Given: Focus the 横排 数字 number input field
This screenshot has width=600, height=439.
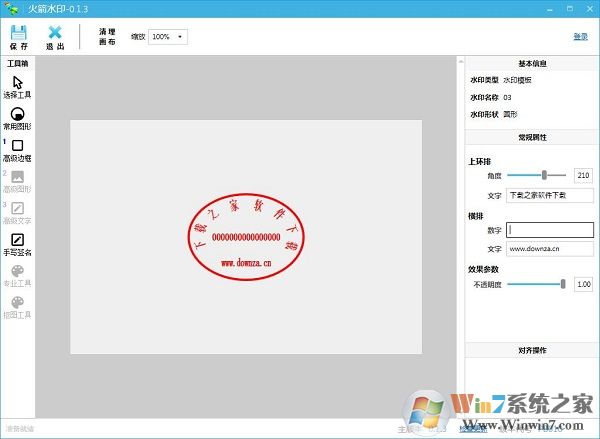Looking at the screenshot, I should pos(550,230).
